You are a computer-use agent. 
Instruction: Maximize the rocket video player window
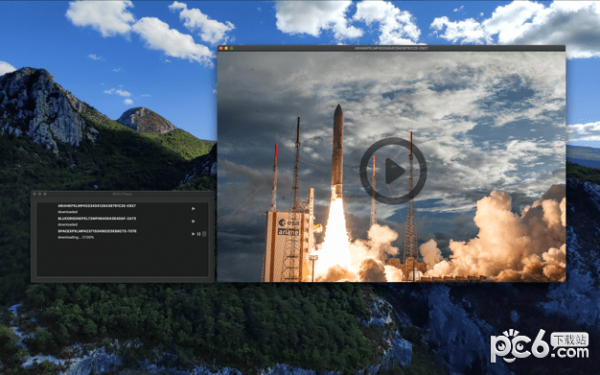pos(231,48)
